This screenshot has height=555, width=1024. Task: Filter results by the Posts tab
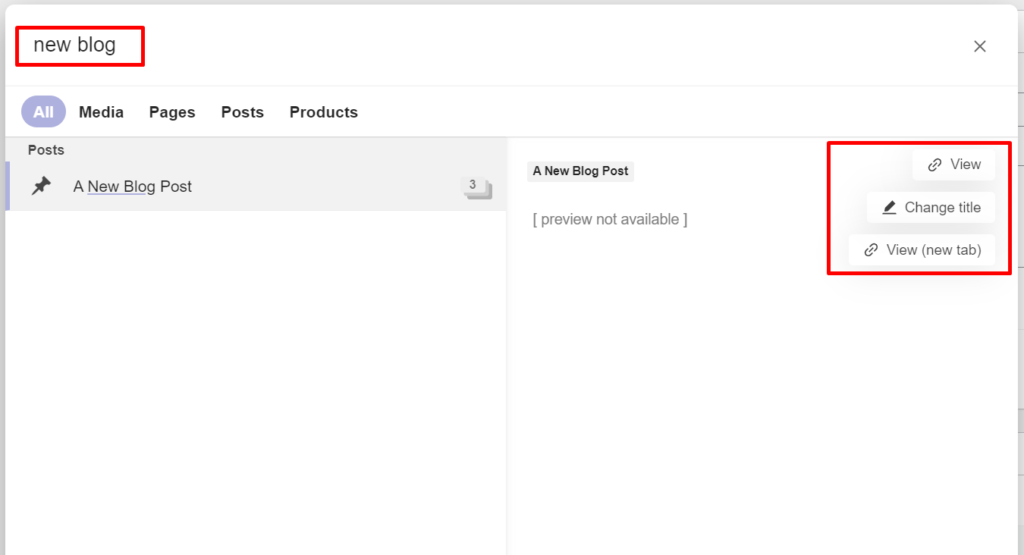click(x=242, y=112)
